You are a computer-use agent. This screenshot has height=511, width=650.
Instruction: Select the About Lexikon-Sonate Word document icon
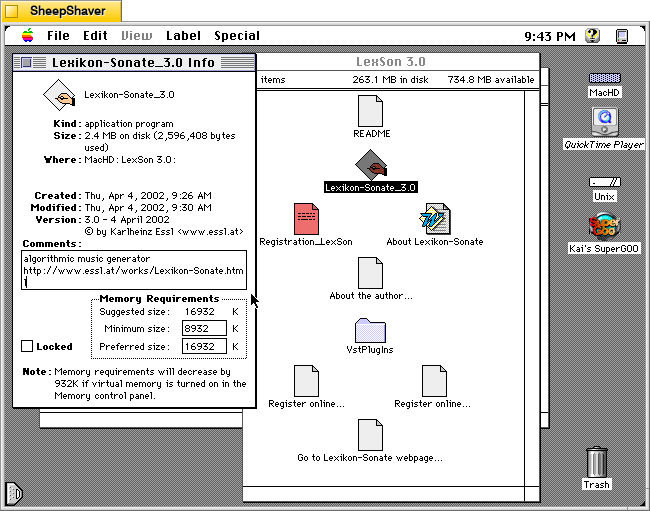pyautogui.click(x=434, y=219)
